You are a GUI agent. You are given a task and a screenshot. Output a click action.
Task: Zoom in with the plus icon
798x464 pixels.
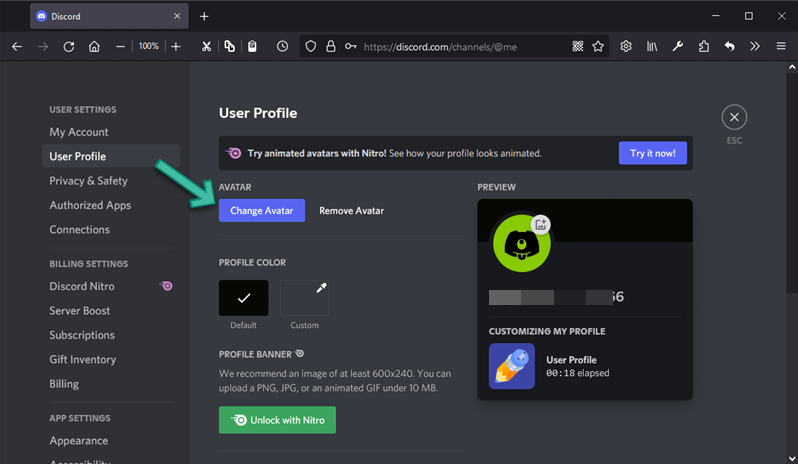tap(176, 47)
